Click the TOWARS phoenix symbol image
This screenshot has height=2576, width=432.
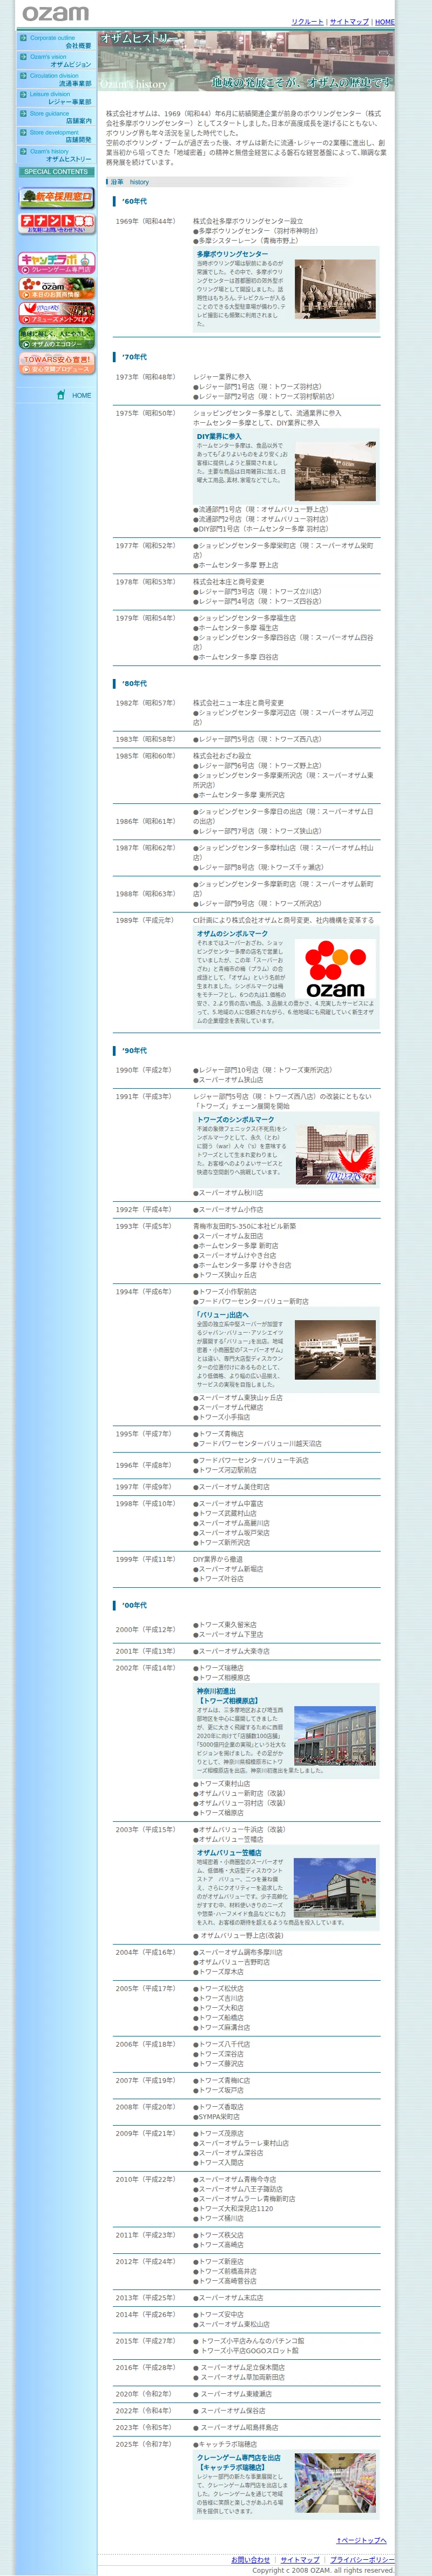pos(335,1156)
